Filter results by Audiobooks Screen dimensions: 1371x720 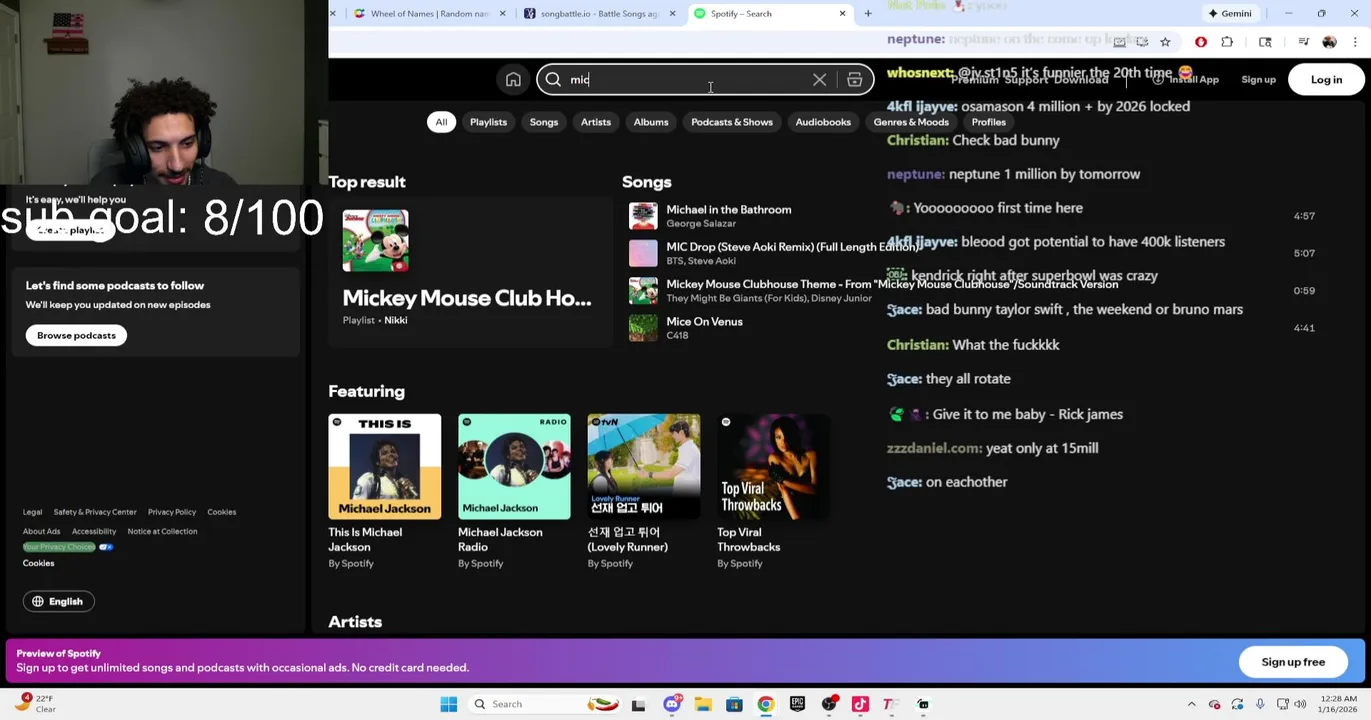click(823, 122)
